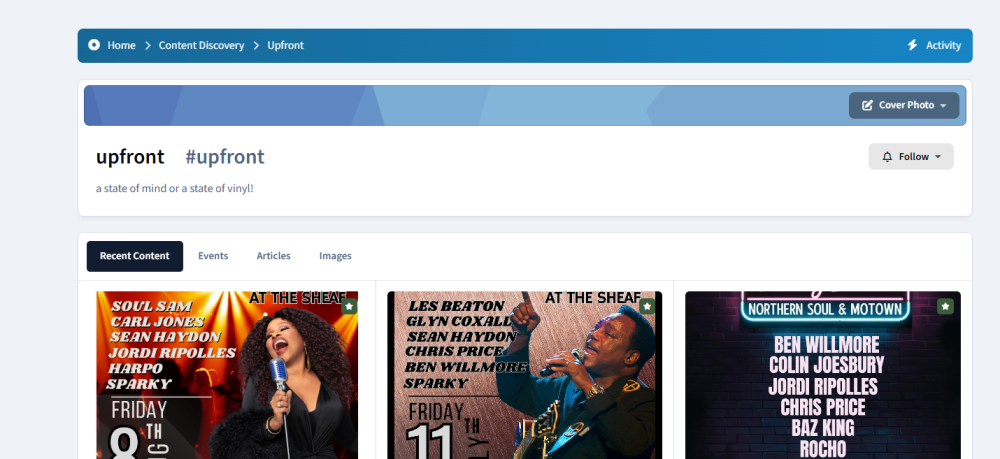1000x459 pixels.
Task: Expand the Follow dropdown caret
Action: click(x=938, y=157)
